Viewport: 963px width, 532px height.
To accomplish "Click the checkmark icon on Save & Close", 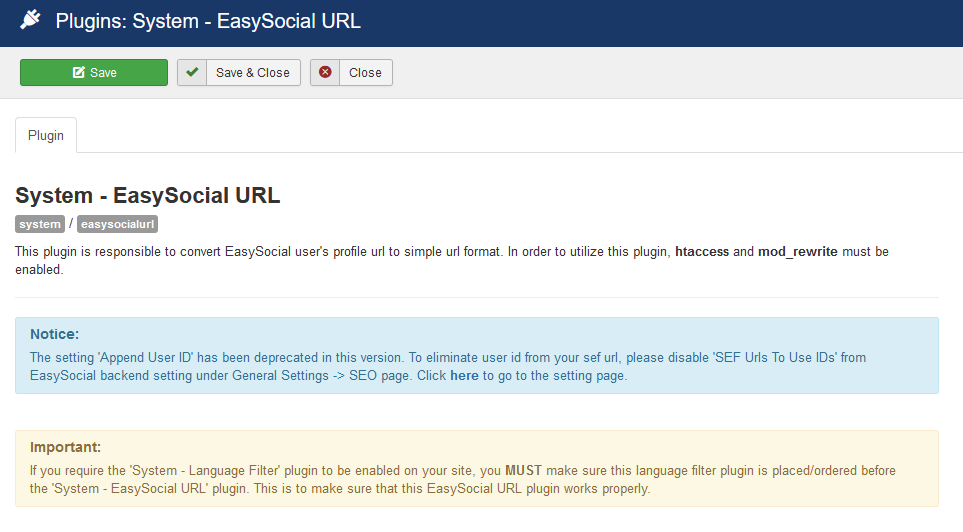I will 192,72.
